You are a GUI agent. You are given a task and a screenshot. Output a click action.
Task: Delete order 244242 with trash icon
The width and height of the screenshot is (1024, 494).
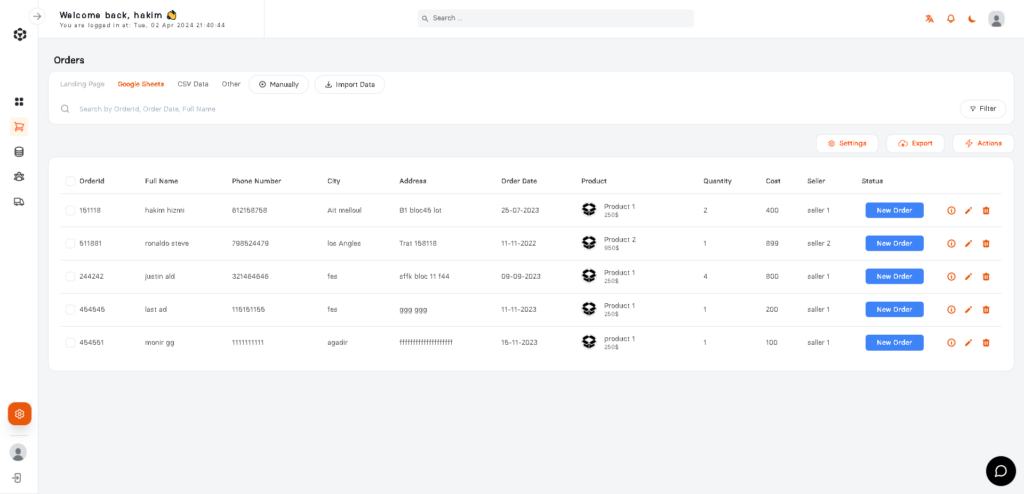pos(986,276)
